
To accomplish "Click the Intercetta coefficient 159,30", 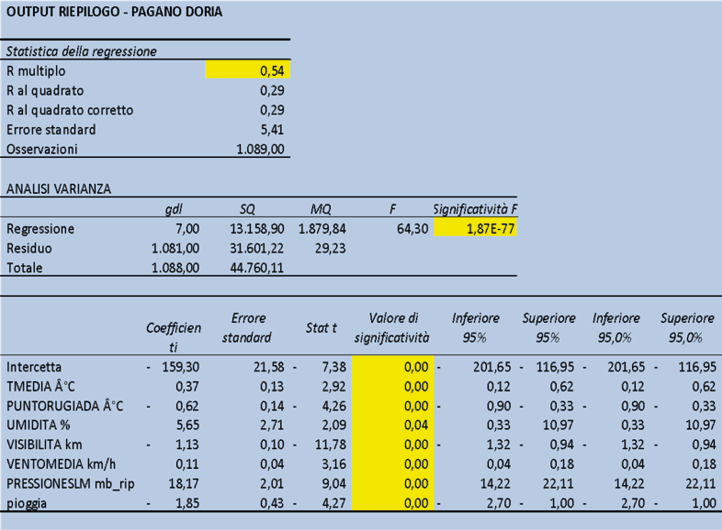I will [180, 367].
